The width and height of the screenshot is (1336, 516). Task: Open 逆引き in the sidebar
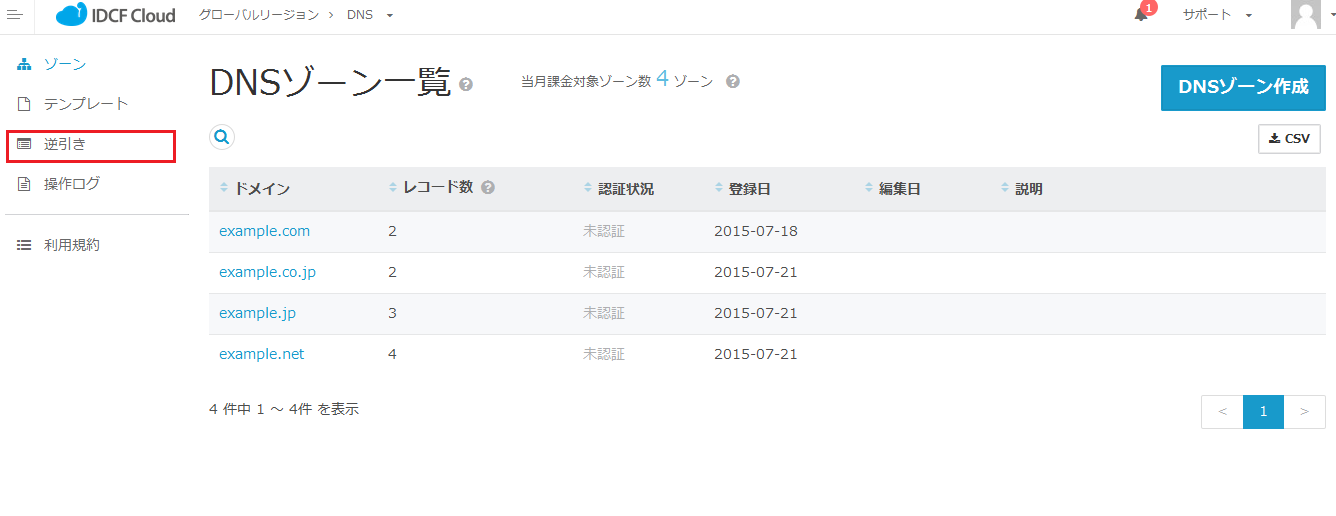click(x=65, y=144)
